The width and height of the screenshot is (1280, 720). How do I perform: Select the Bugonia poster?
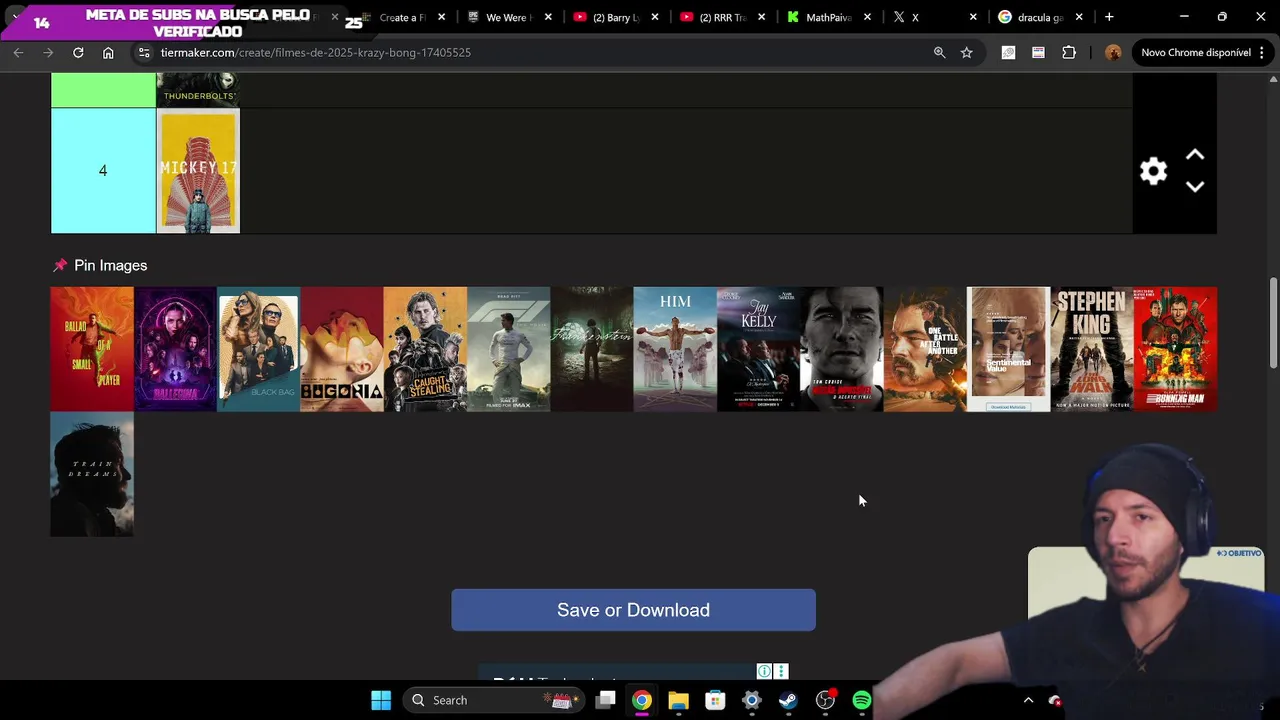(341, 349)
